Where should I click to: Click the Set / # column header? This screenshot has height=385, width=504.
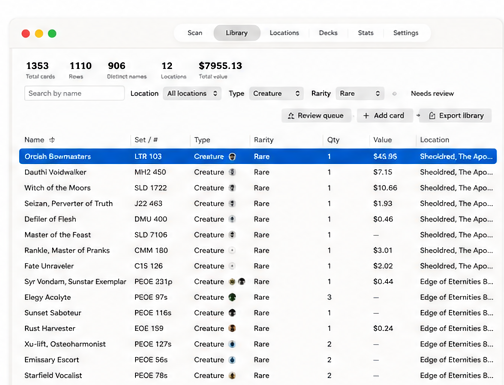(146, 140)
